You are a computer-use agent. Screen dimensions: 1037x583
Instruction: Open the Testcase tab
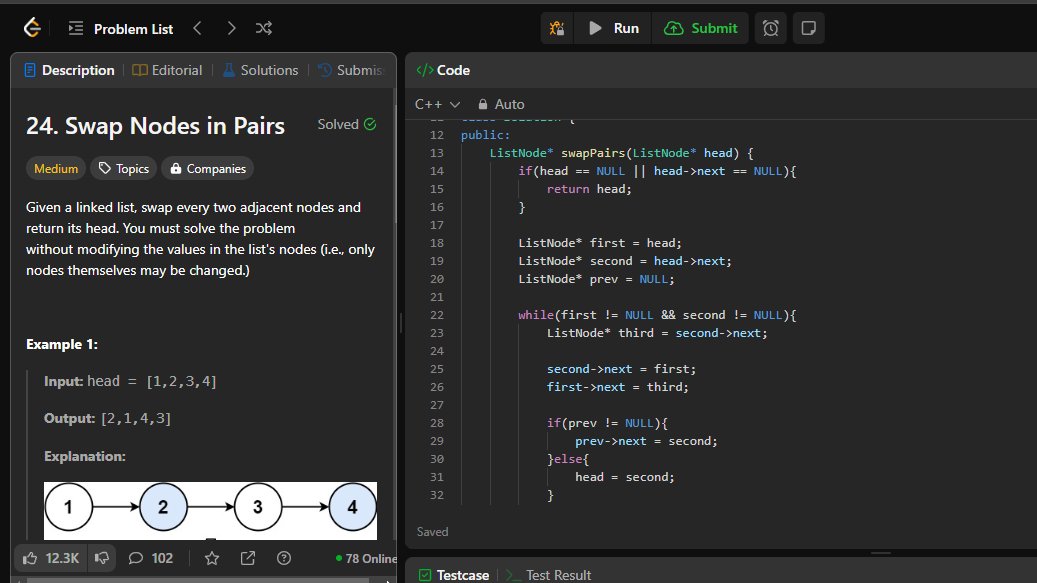coord(454,575)
